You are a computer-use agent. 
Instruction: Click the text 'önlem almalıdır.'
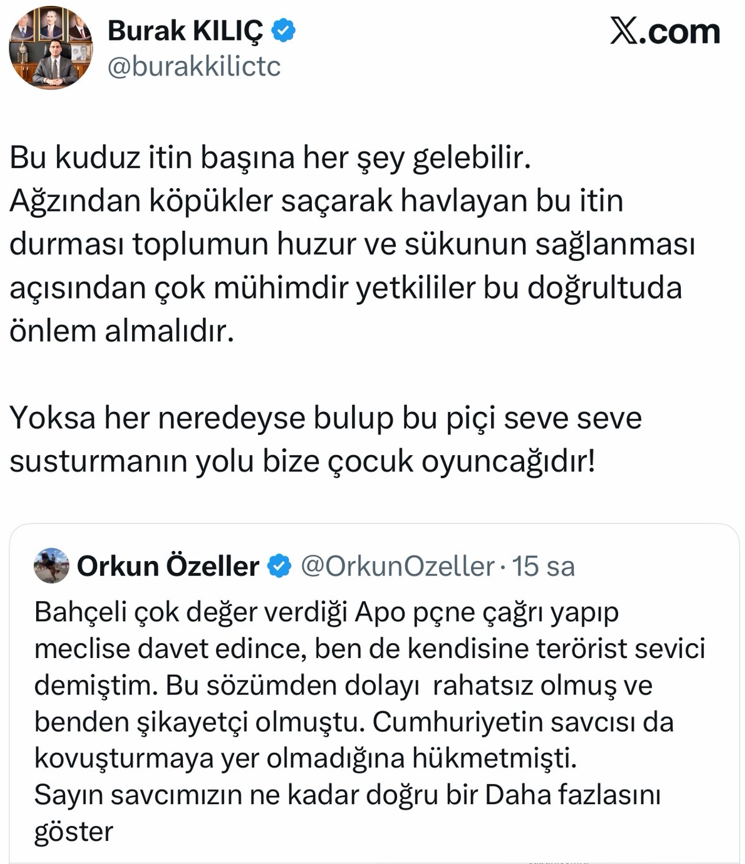tap(122, 331)
